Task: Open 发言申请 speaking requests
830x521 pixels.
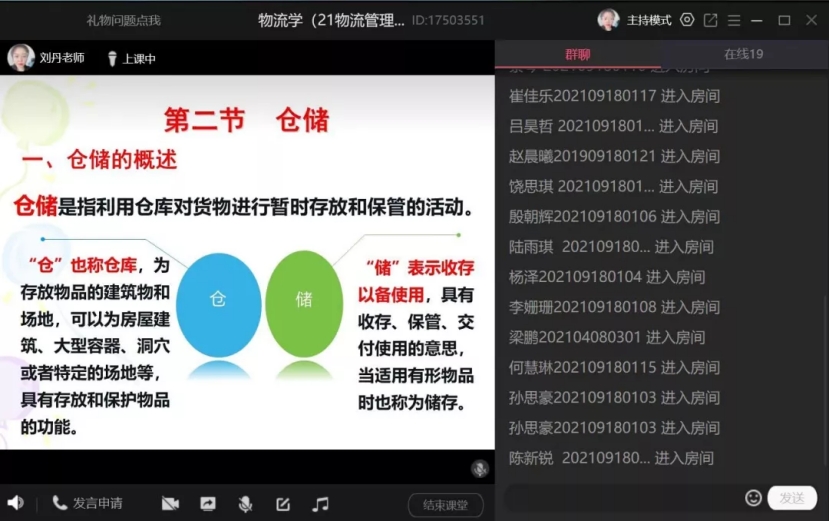Action: [x=87, y=503]
